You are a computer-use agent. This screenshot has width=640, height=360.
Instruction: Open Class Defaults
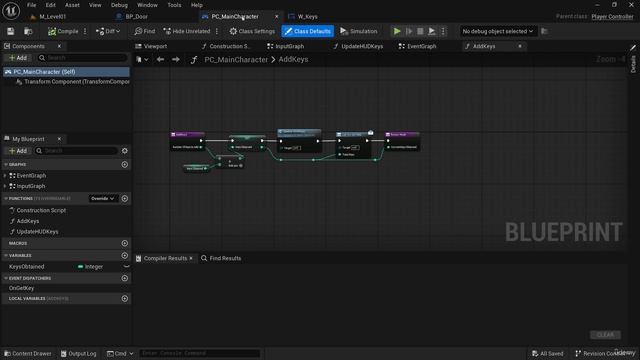pos(307,31)
